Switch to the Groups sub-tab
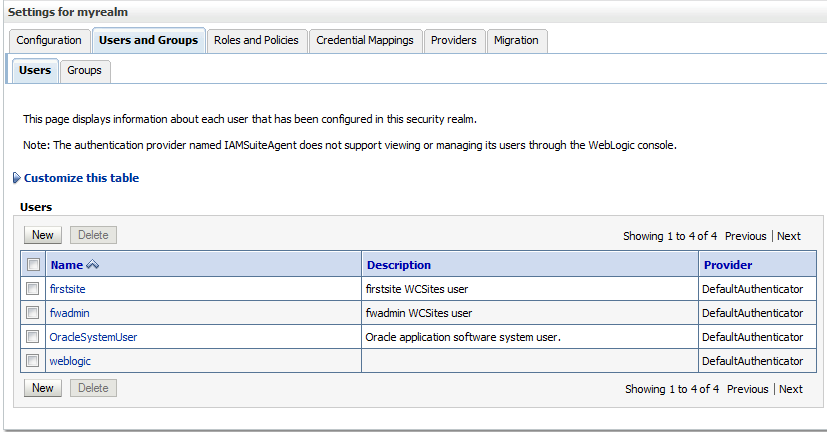 (x=84, y=71)
